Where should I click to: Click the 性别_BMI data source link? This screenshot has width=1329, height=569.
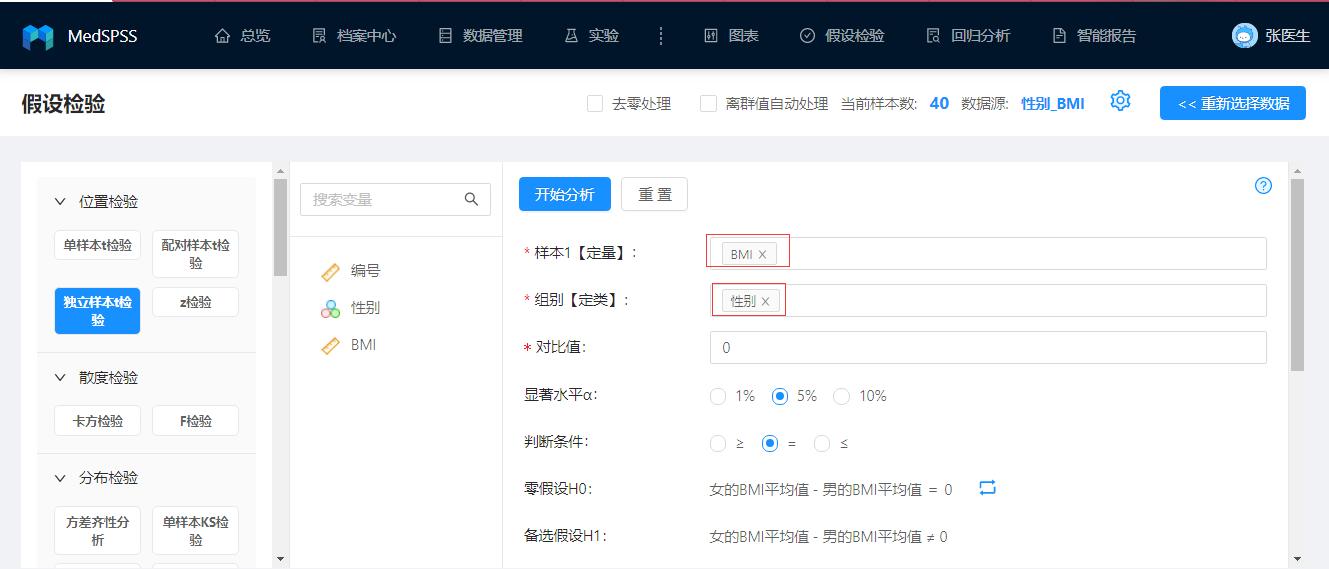tap(1052, 103)
